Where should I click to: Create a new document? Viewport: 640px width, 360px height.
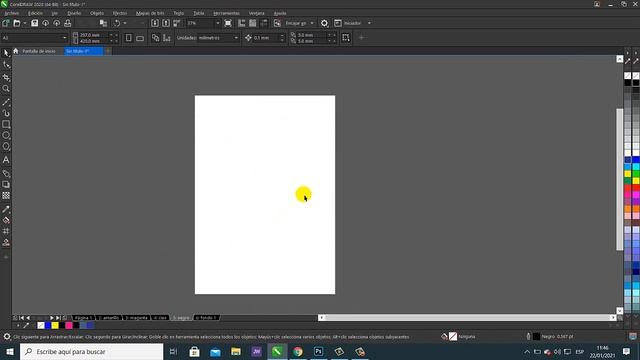pos(6,23)
